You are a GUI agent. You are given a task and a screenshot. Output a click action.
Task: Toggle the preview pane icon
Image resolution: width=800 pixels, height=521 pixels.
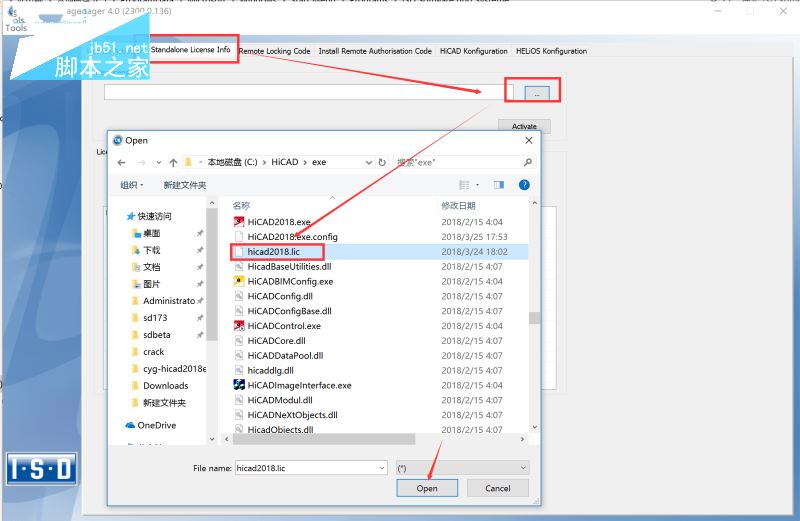click(x=499, y=185)
